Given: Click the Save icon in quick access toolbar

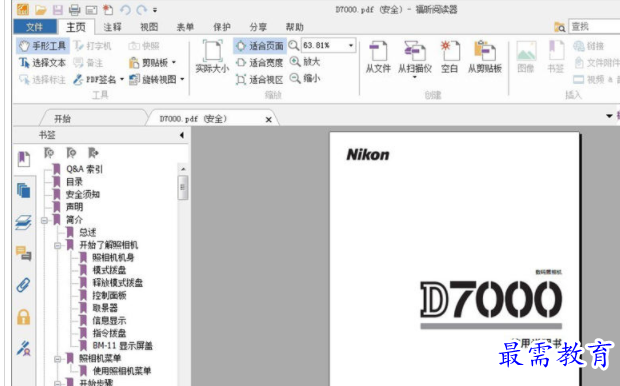Looking at the screenshot, I should [58, 9].
